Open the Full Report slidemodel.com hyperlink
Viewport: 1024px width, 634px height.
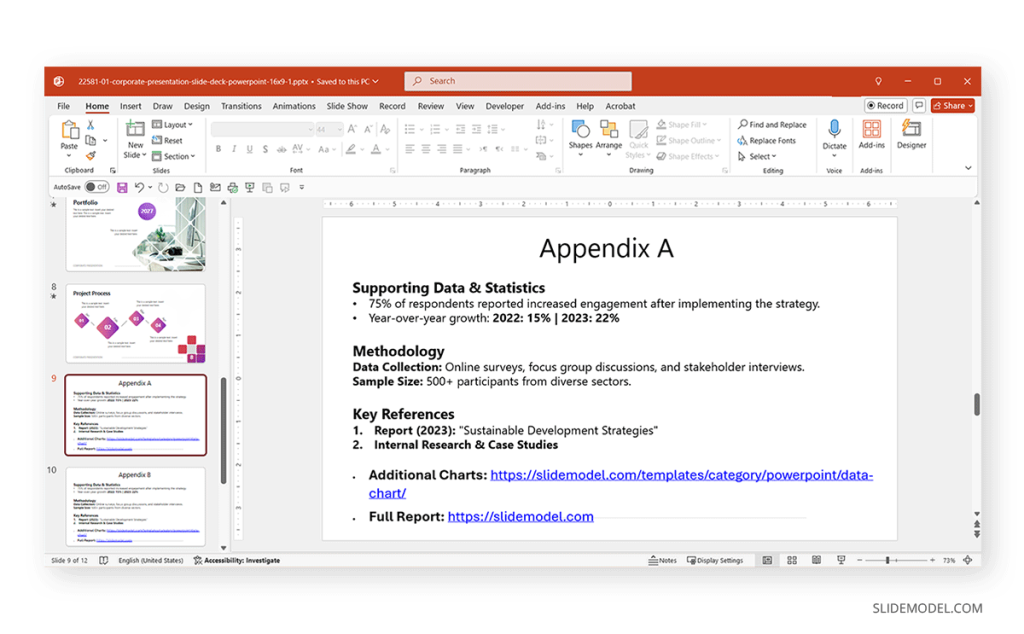click(x=520, y=517)
